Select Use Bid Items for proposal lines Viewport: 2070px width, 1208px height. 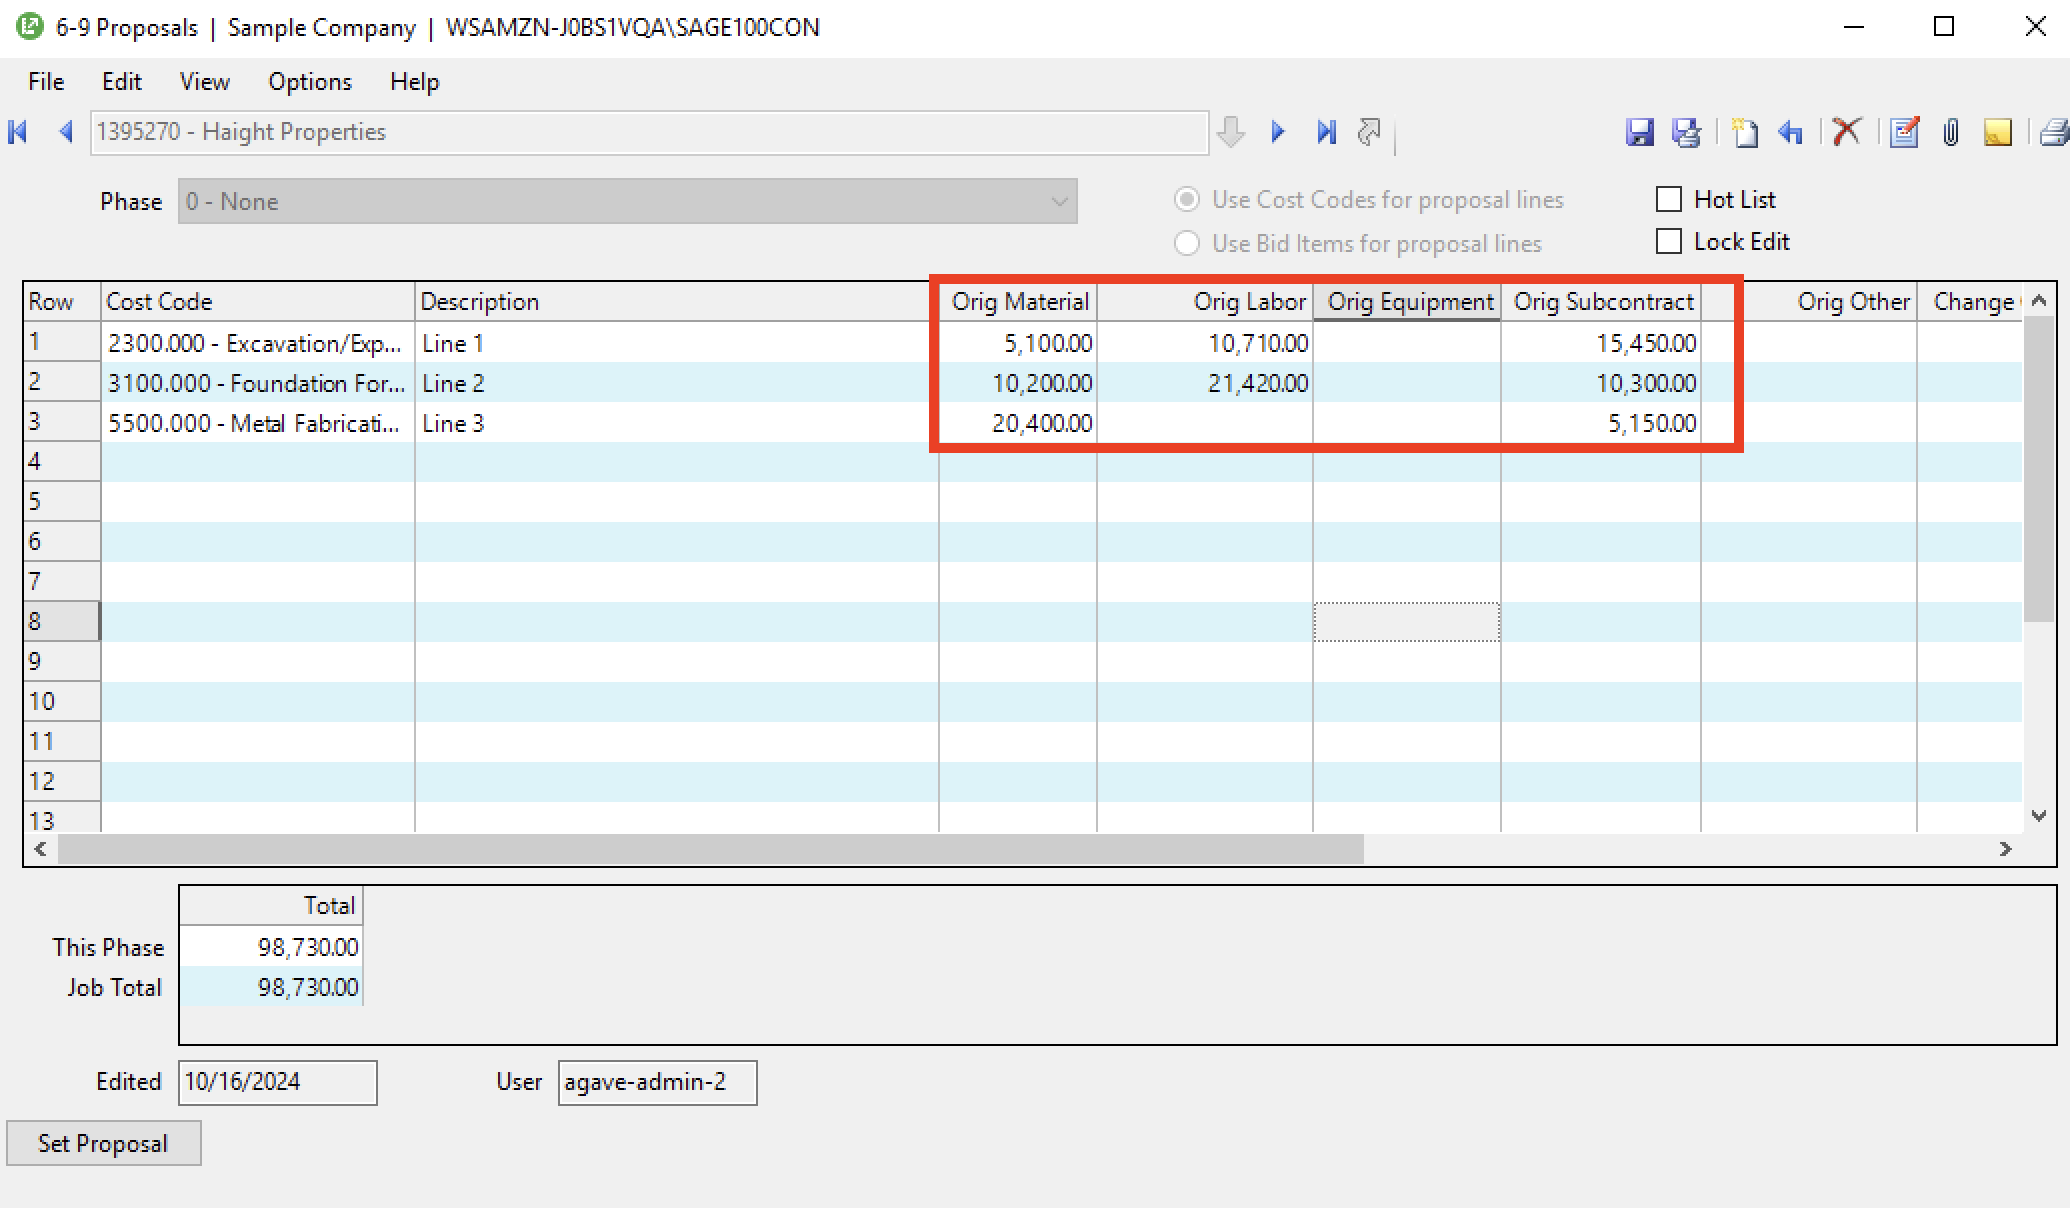[x=1187, y=244]
